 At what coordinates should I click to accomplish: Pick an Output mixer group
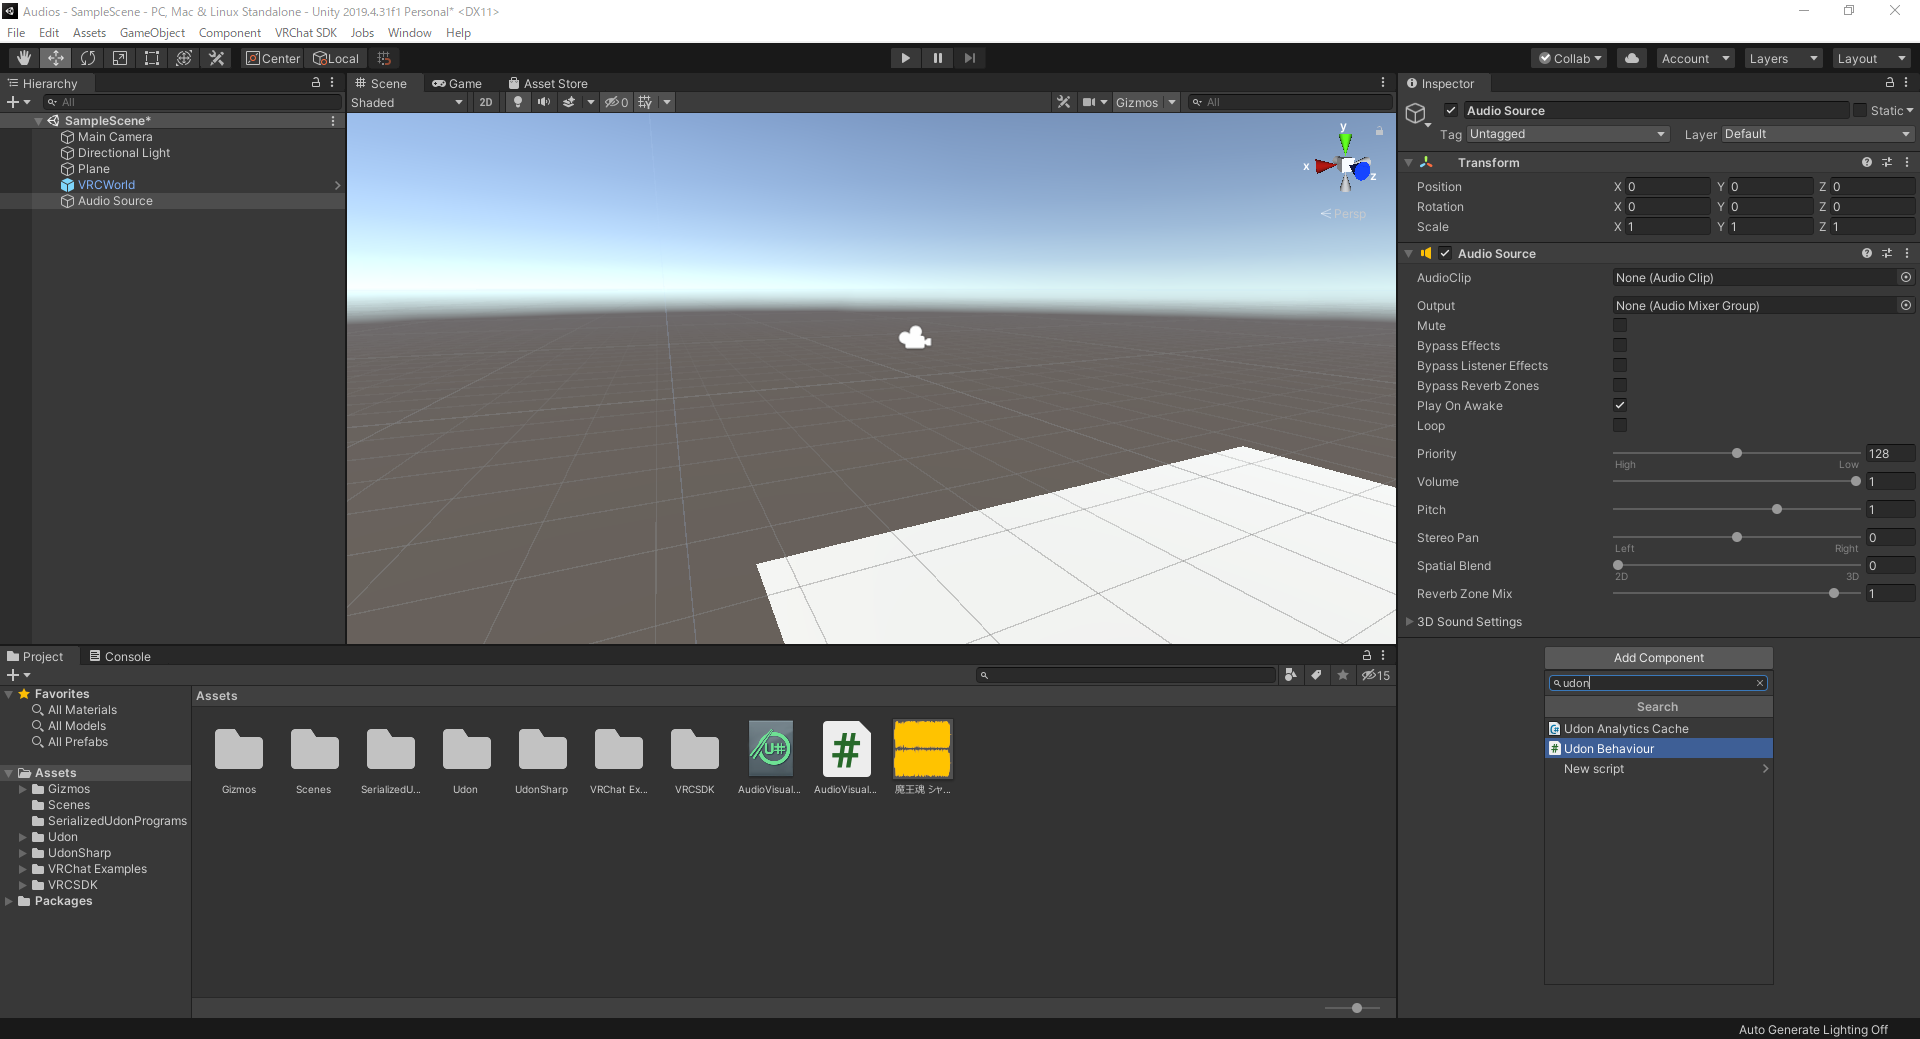click(x=1905, y=306)
